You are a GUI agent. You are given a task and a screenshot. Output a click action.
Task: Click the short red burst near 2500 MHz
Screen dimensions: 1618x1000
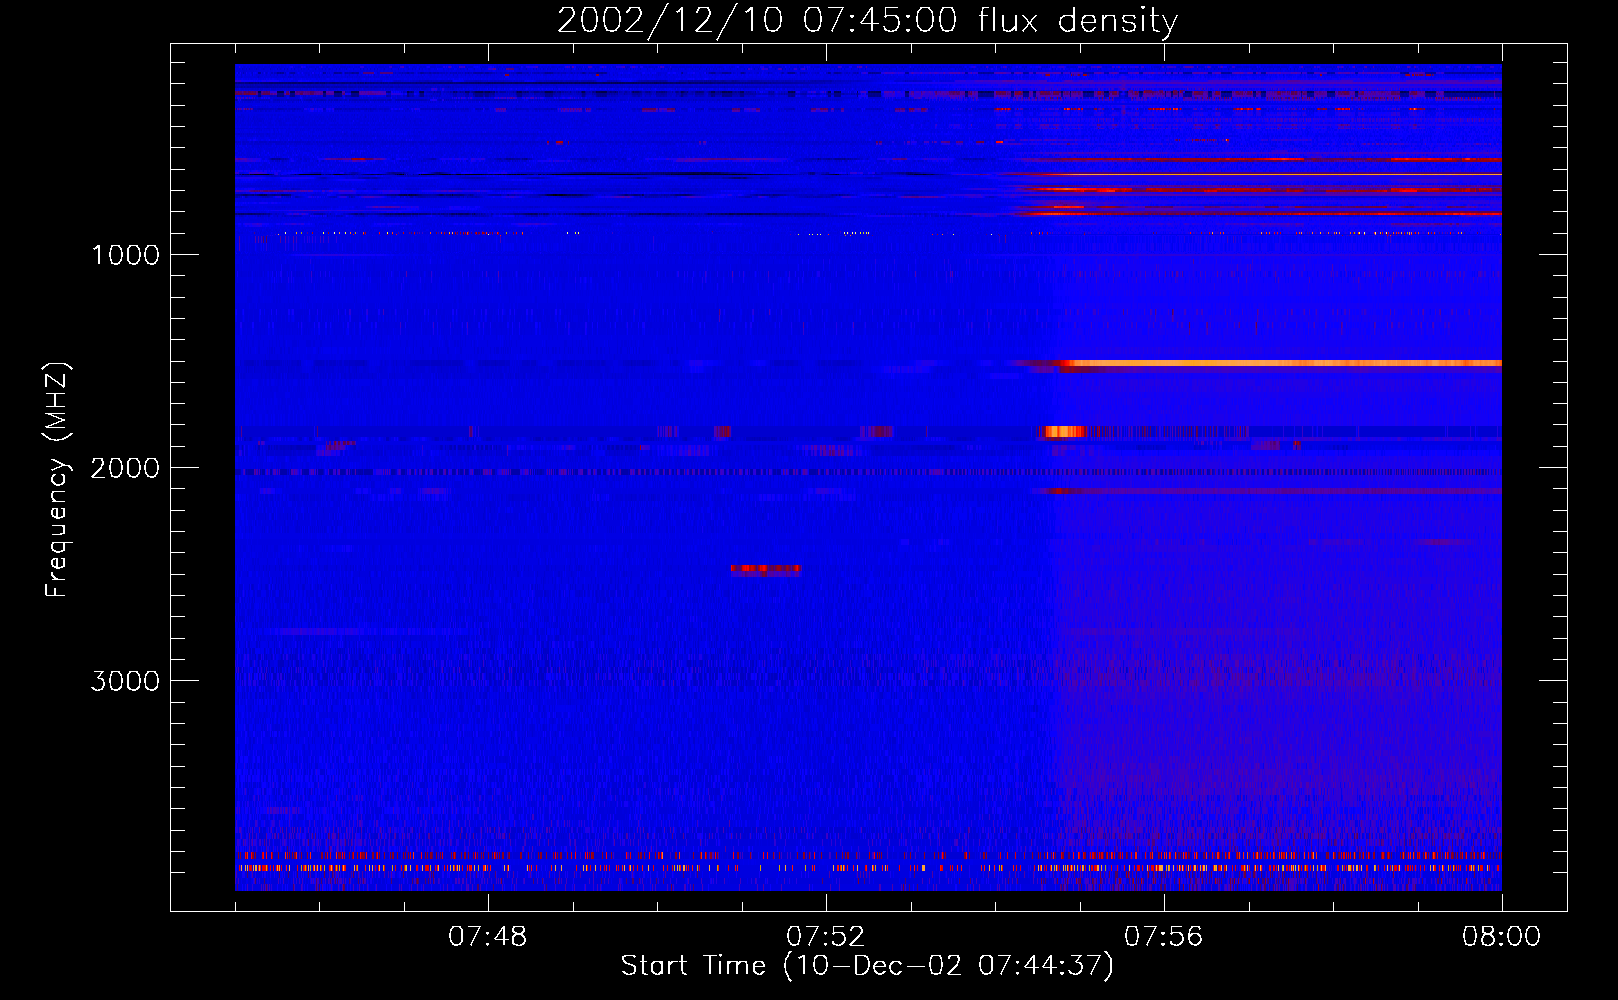(x=766, y=569)
